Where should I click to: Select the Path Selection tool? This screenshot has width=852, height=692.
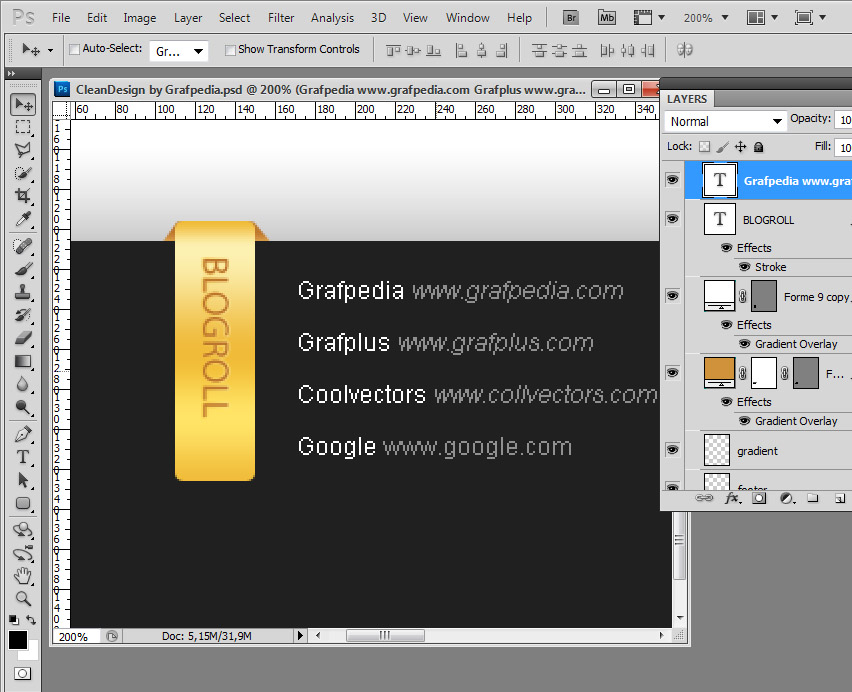tap(23, 480)
